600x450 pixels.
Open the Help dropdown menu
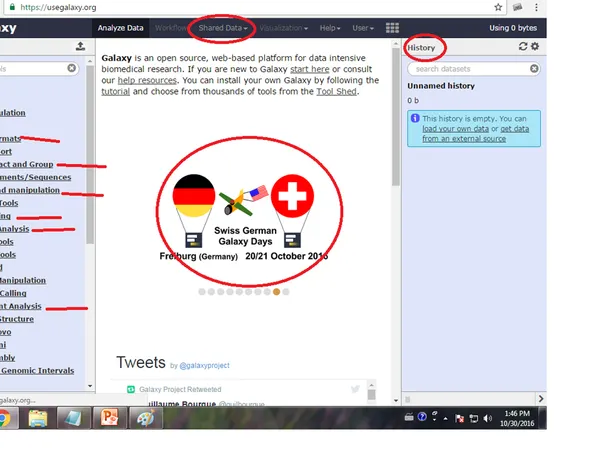tap(330, 28)
